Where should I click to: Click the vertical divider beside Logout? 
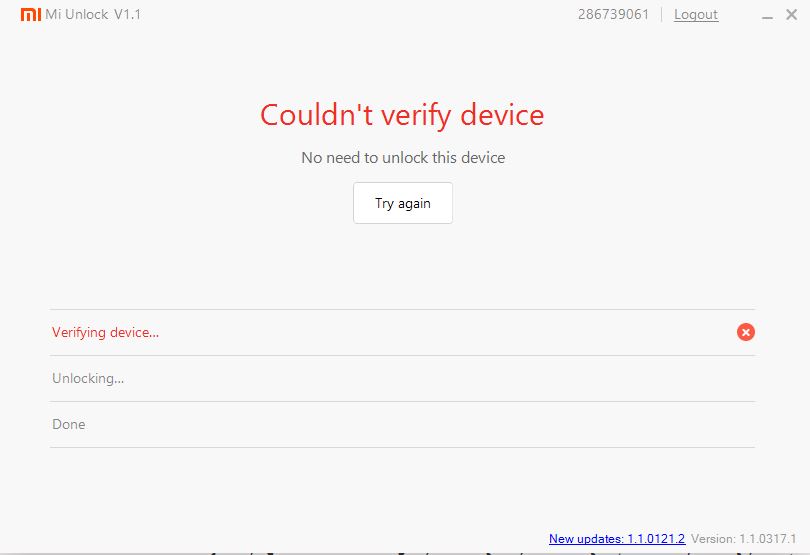[661, 15]
